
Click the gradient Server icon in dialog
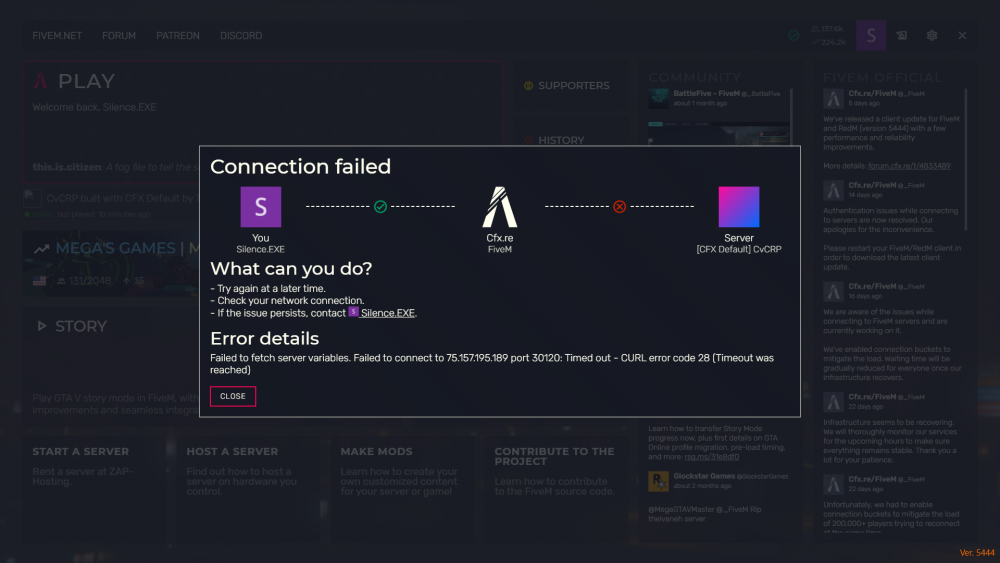[739, 207]
